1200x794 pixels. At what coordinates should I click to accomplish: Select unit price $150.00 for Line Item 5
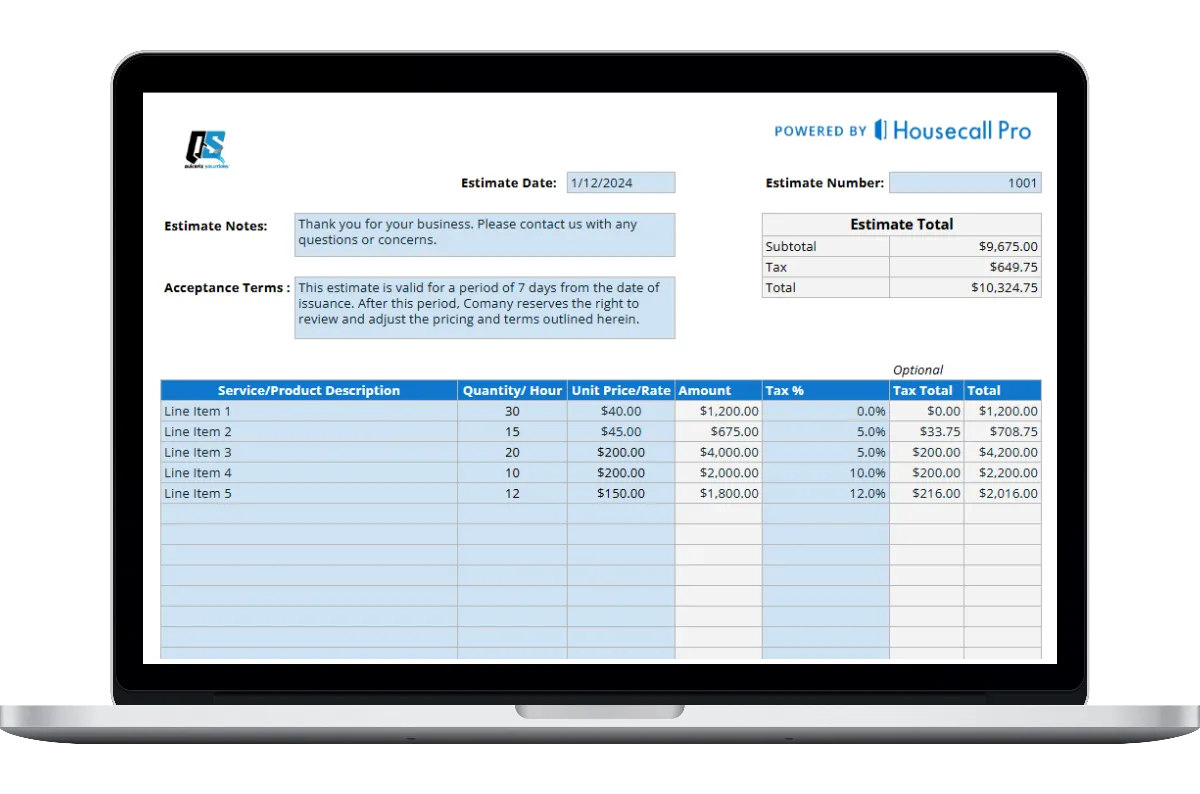click(x=621, y=493)
